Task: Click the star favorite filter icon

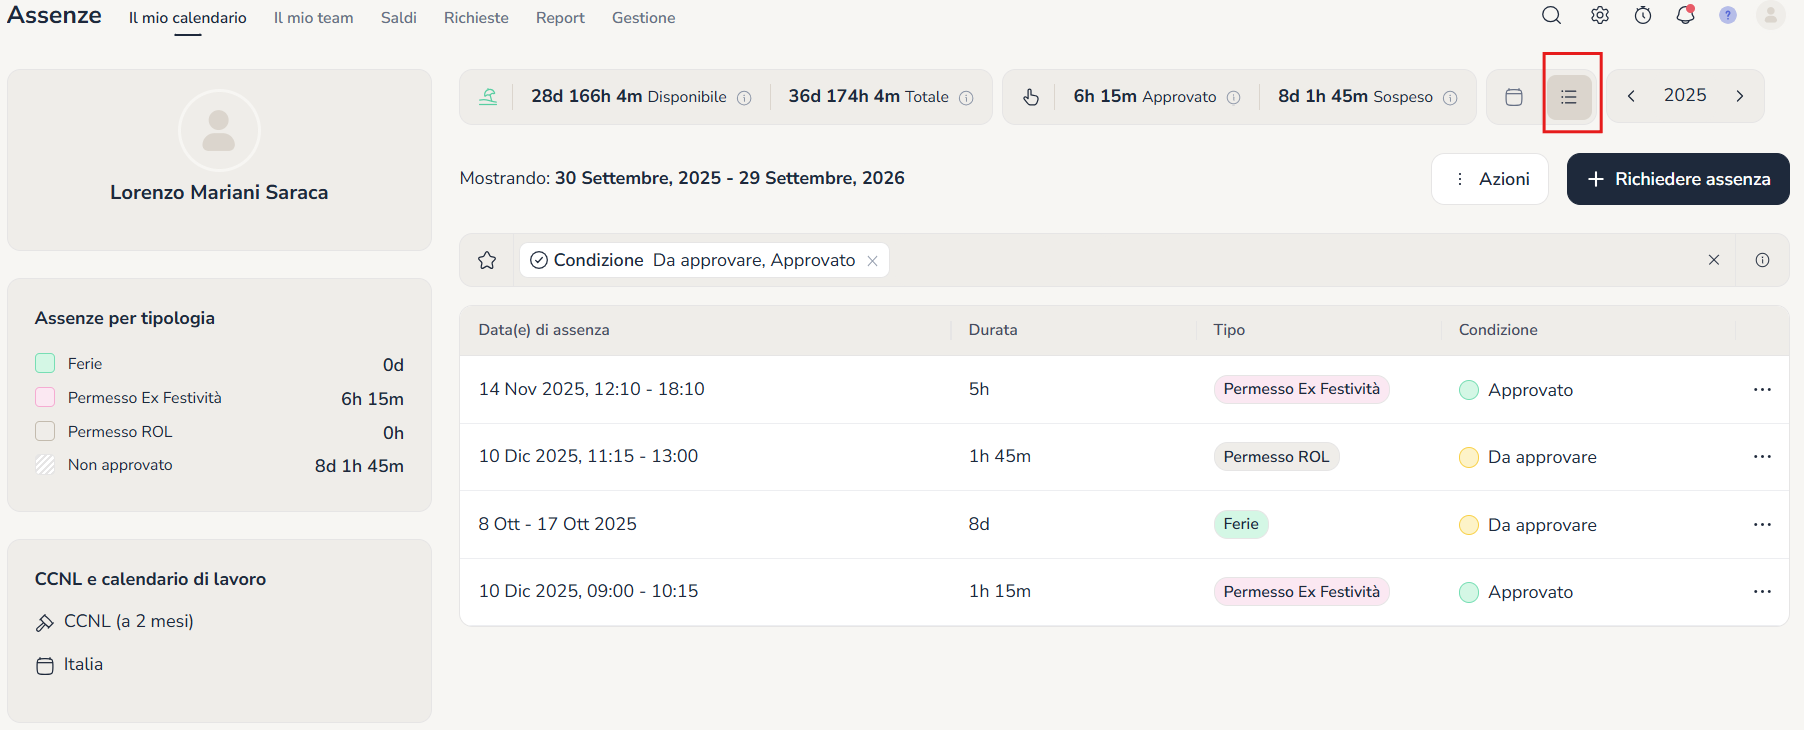Action: click(487, 260)
